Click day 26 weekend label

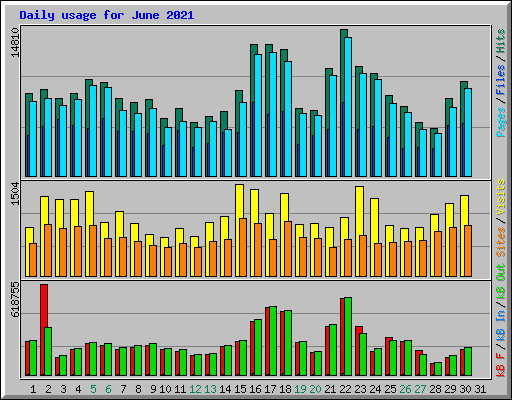pos(405,389)
